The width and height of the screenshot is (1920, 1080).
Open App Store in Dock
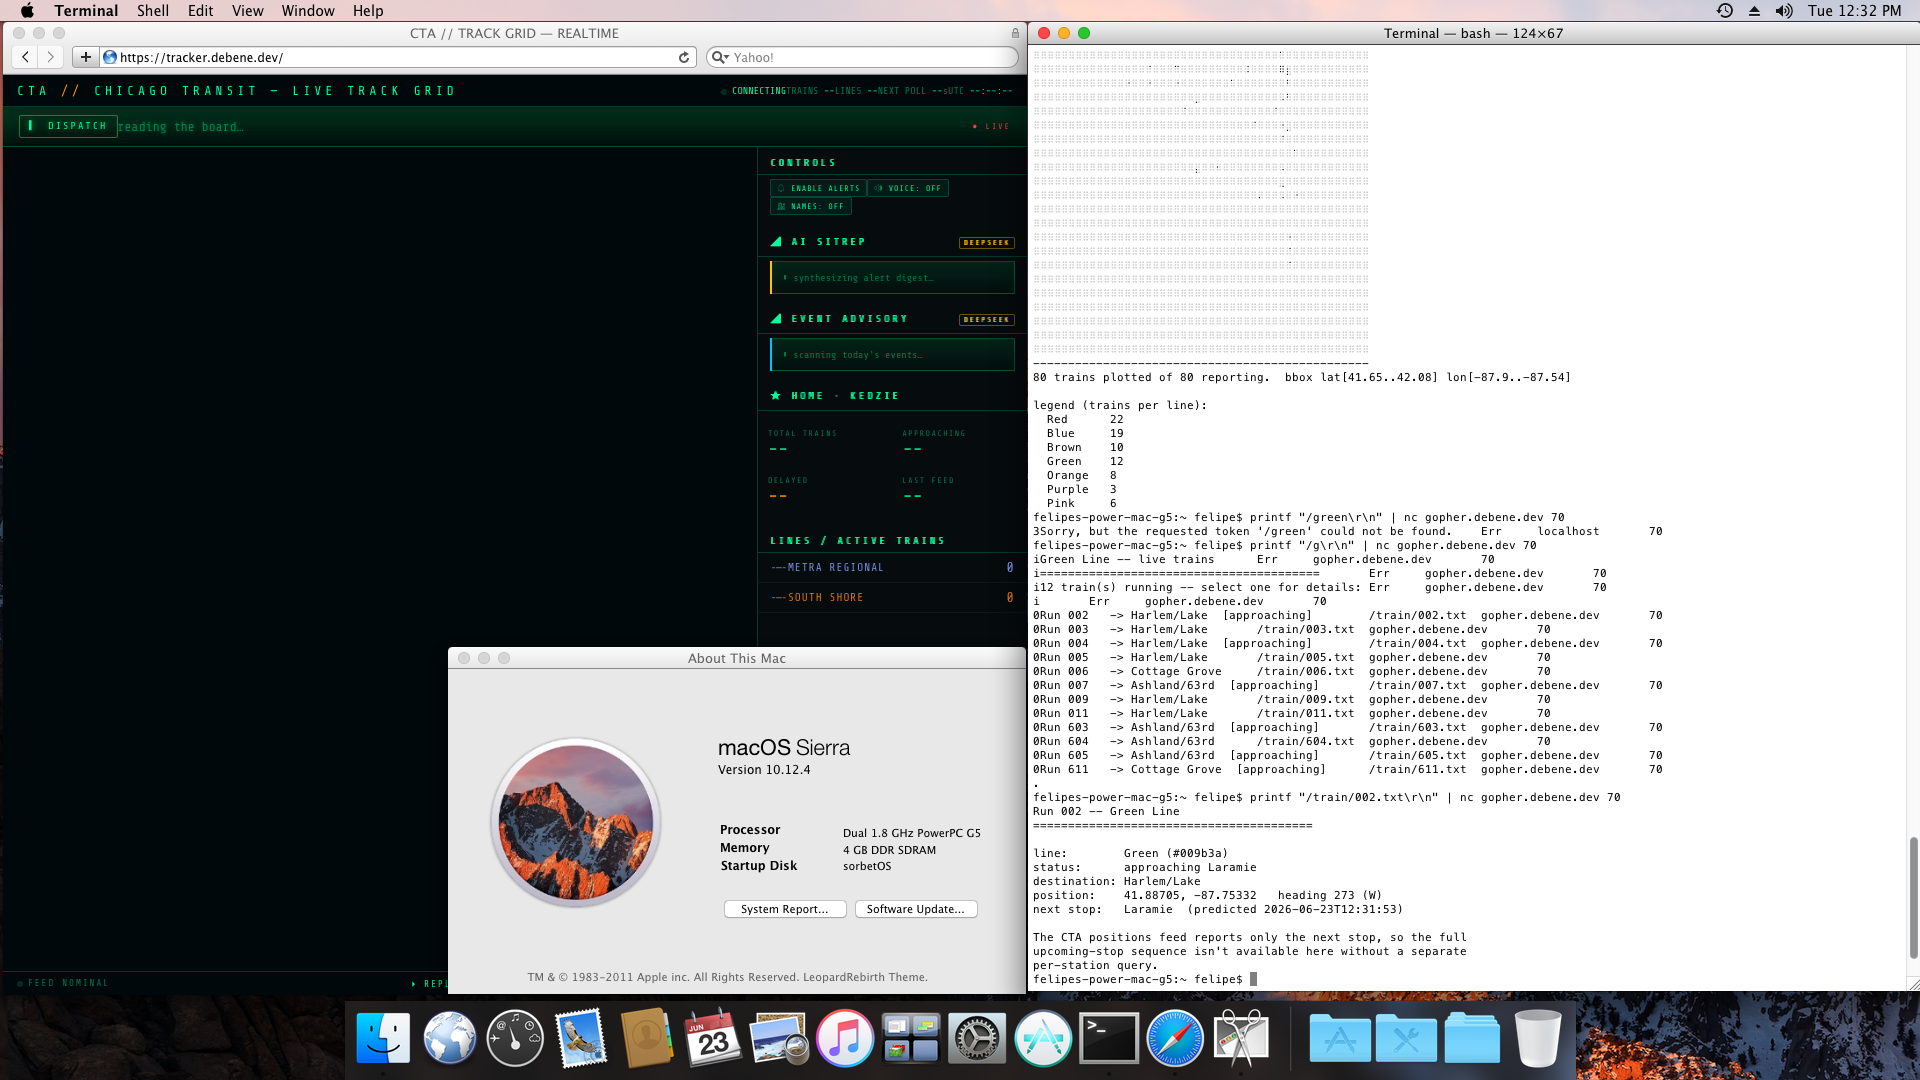tap(1043, 1038)
